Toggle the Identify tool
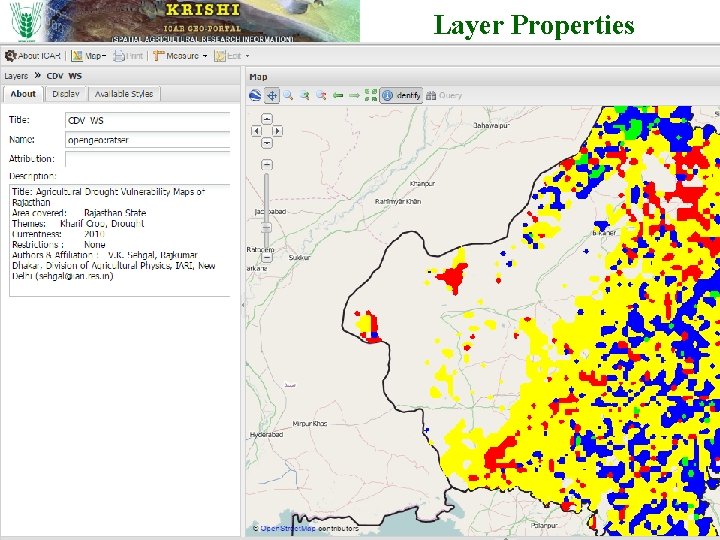720x540 pixels. click(x=401, y=95)
